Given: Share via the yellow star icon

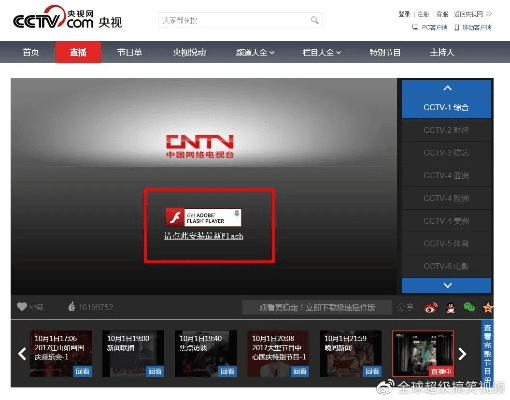Looking at the screenshot, I should click(x=488, y=307).
